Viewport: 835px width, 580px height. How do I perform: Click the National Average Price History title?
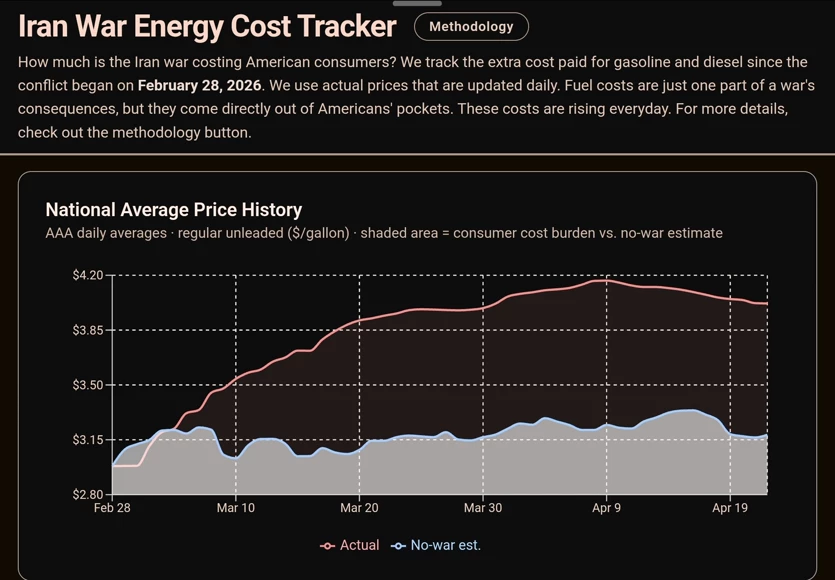tap(174, 210)
